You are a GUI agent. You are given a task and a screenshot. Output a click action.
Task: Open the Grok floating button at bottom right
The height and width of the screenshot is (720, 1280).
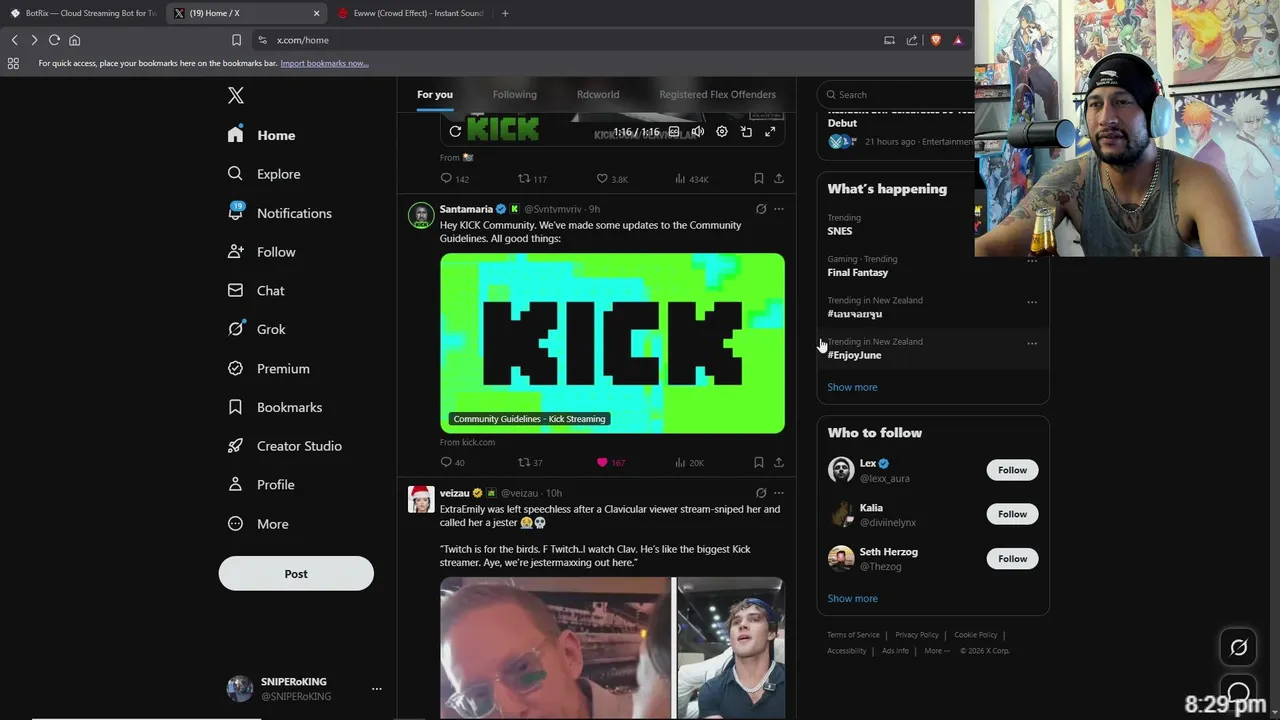click(1238, 648)
